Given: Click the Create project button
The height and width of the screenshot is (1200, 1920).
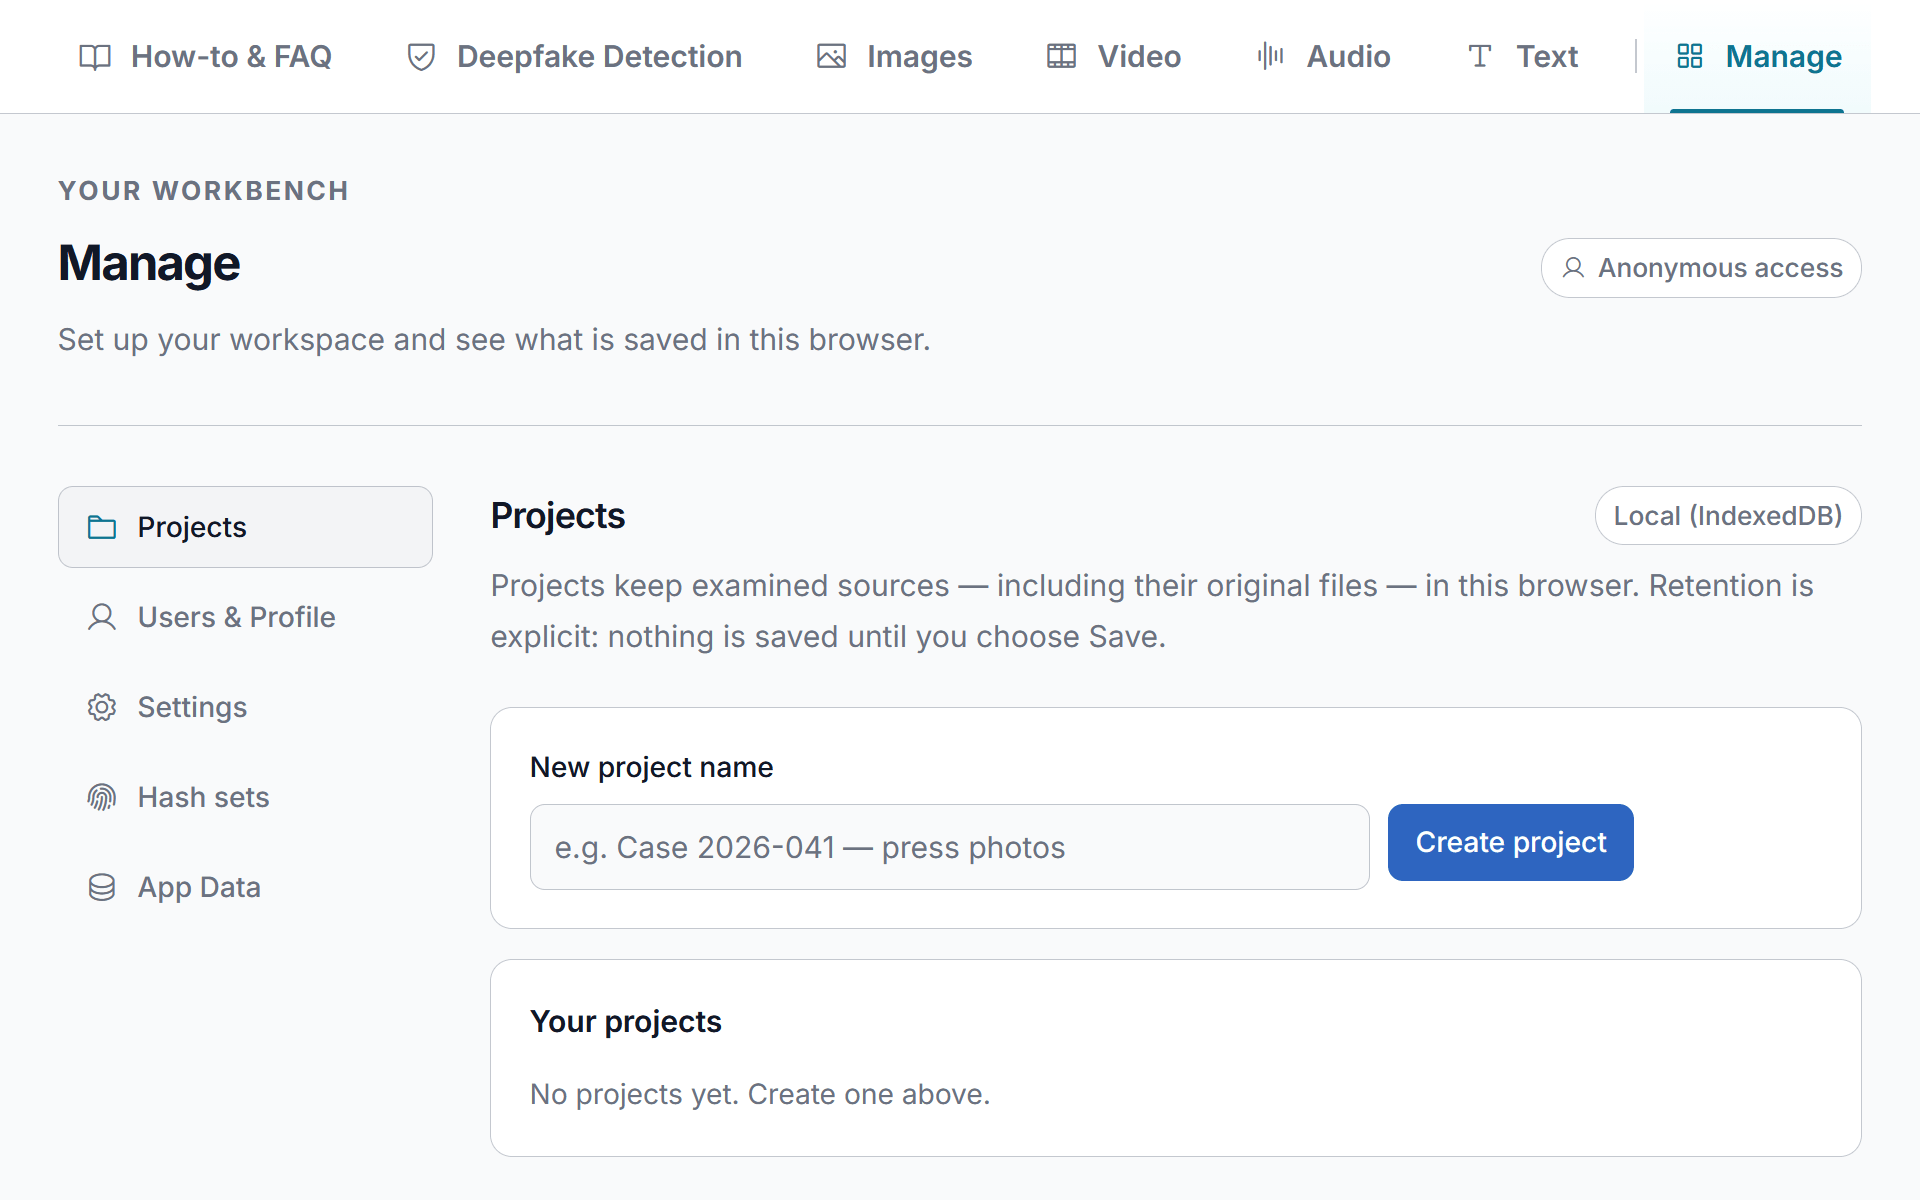Looking at the screenshot, I should 1510,842.
